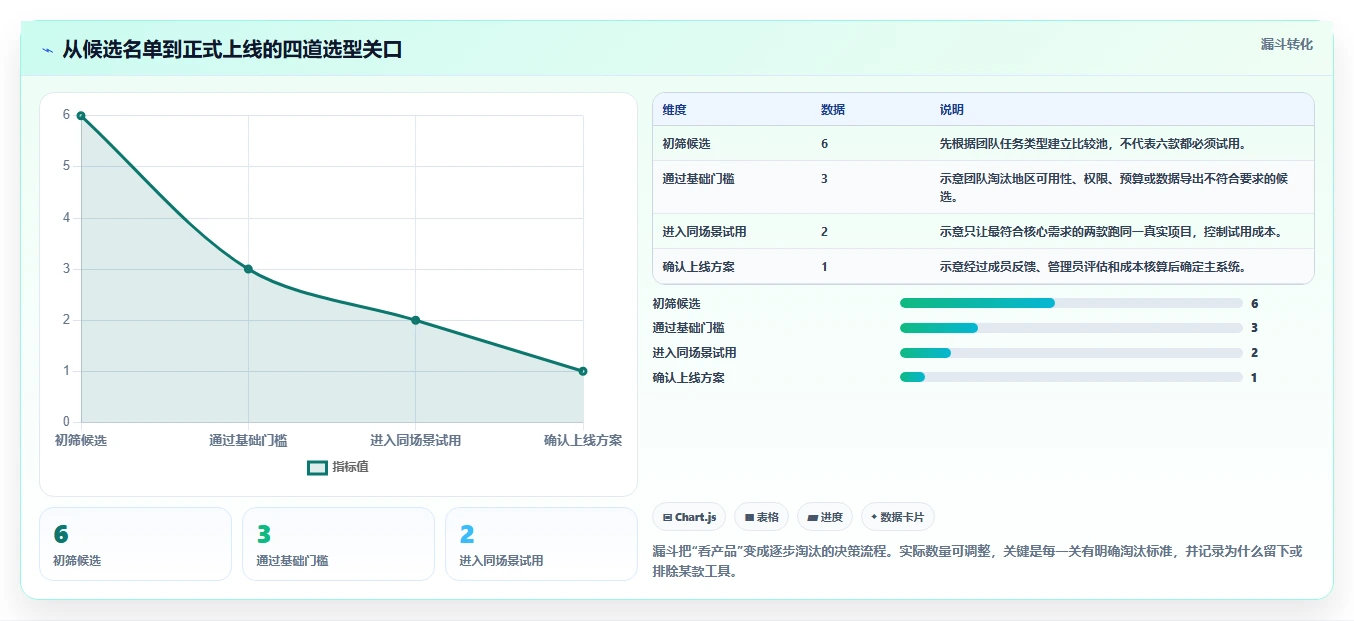
Task: Click the description starting 示意只让最符合核心需求
Action: [x=1111, y=232]
